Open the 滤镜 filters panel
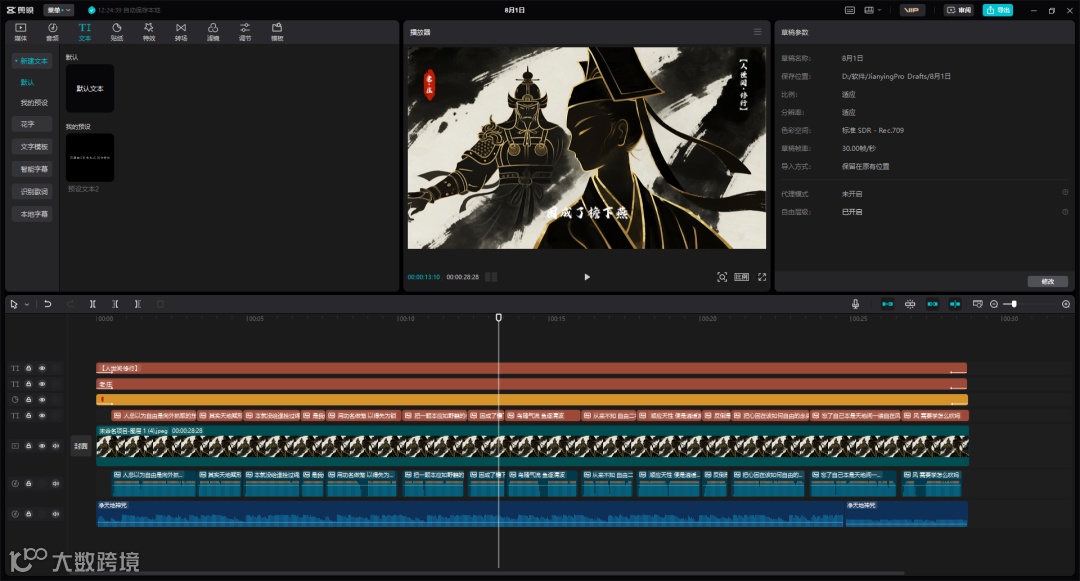 [212, 31]
